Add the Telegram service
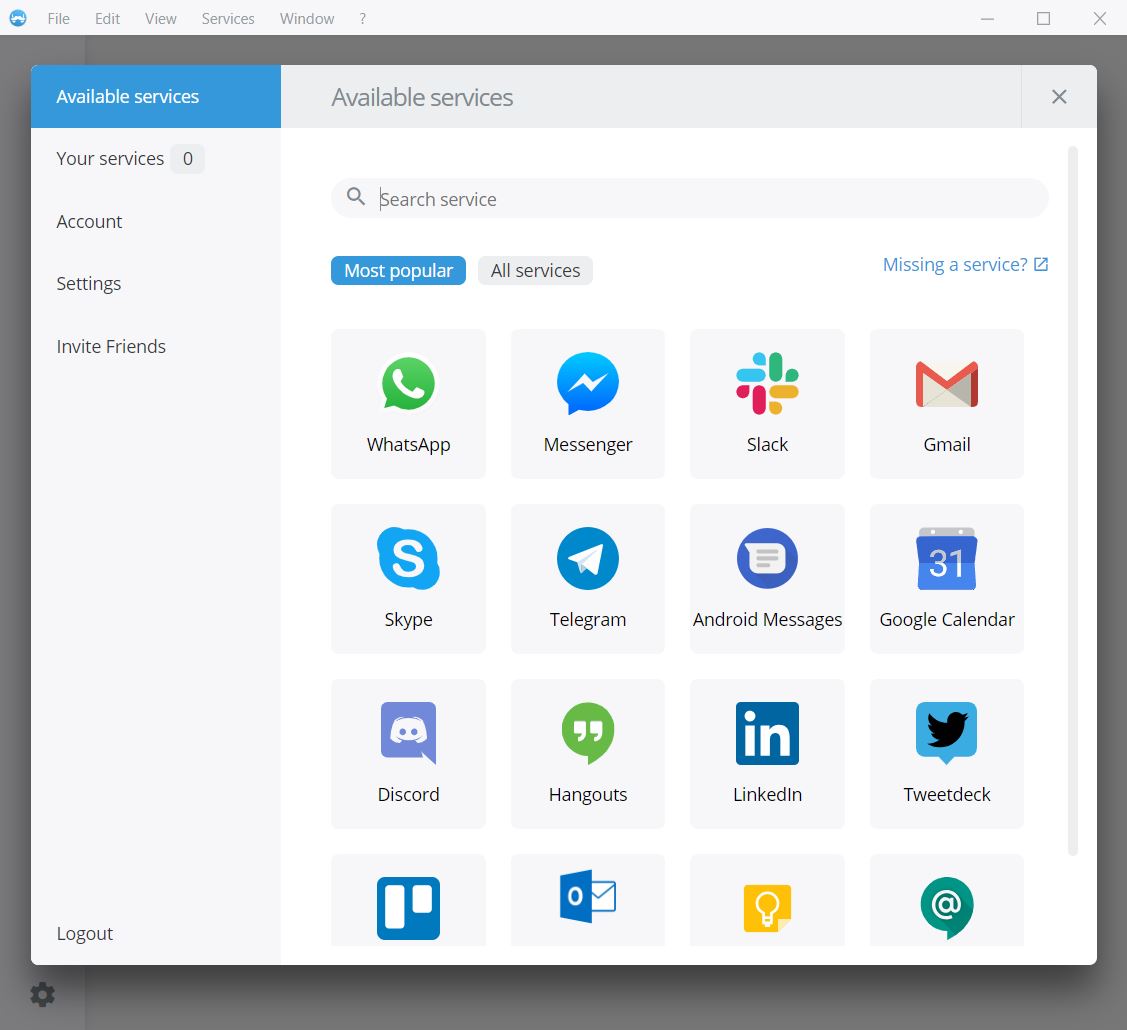This screenshot has height=1030, width=1127. (587, 579)
